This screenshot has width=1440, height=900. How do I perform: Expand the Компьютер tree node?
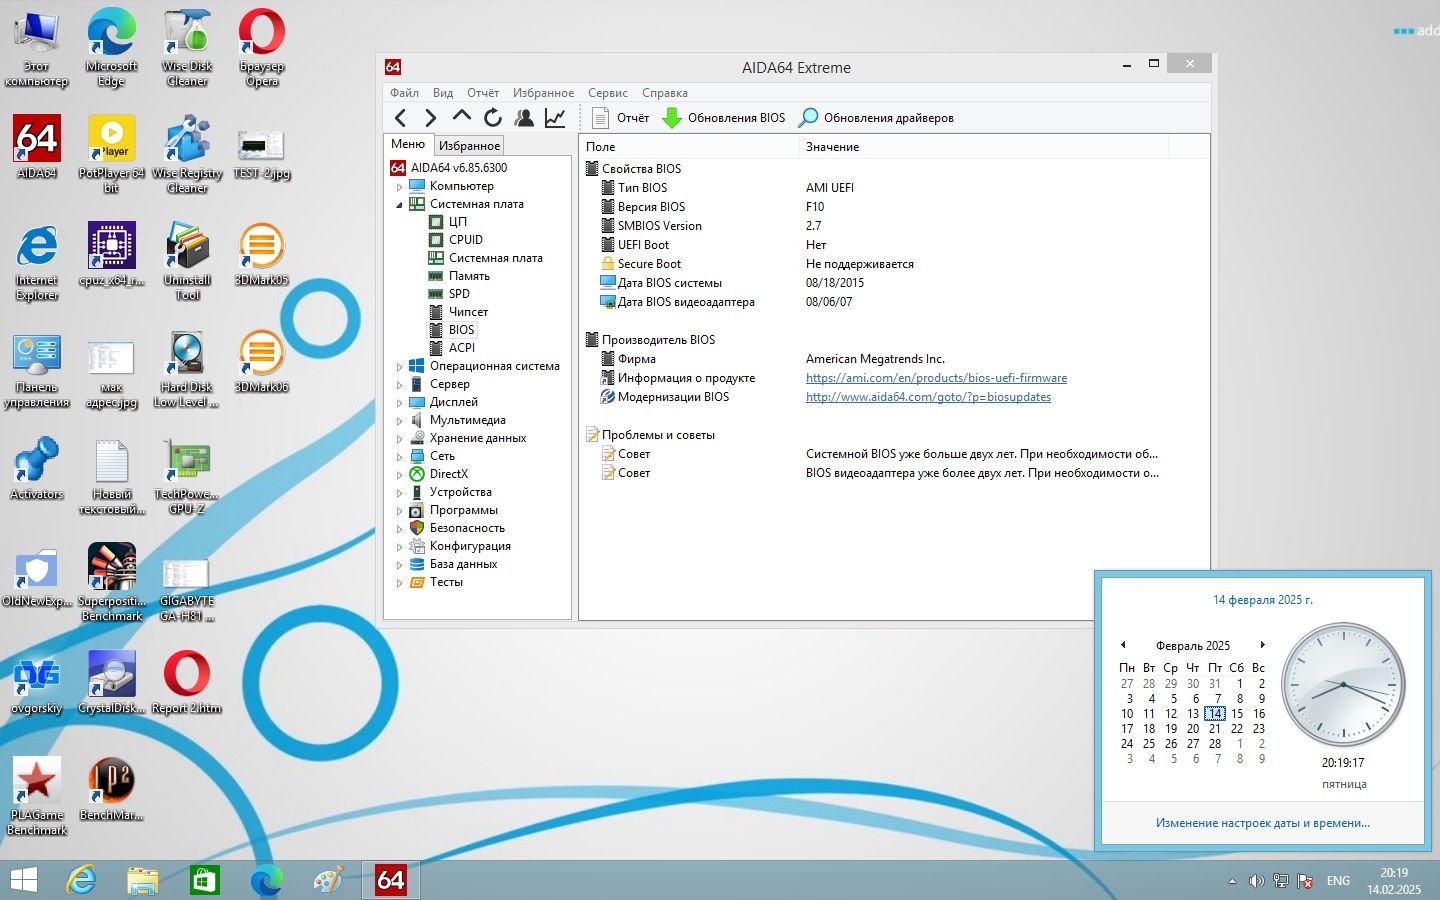pos(399,186)
